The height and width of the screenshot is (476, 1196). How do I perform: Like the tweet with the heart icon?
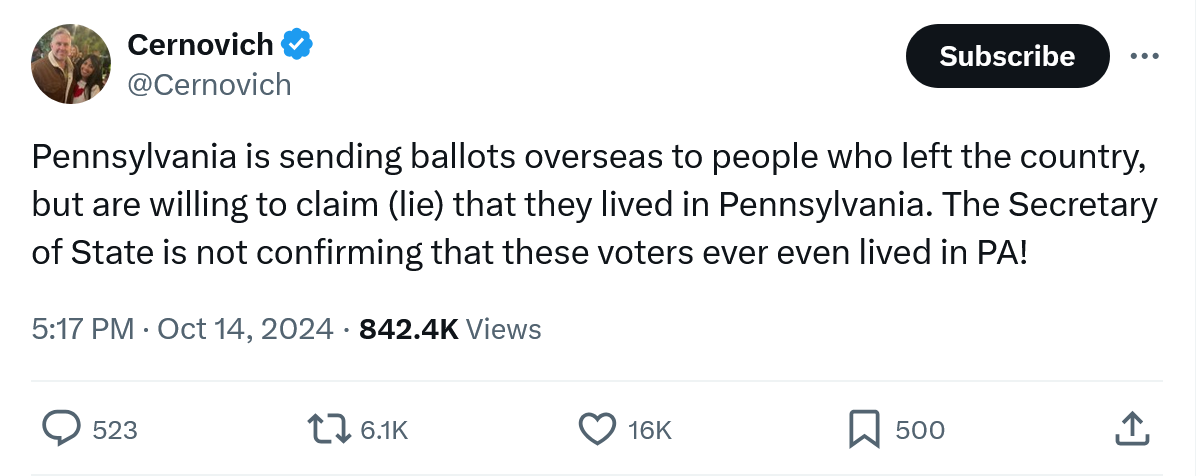tap(597, 429)
